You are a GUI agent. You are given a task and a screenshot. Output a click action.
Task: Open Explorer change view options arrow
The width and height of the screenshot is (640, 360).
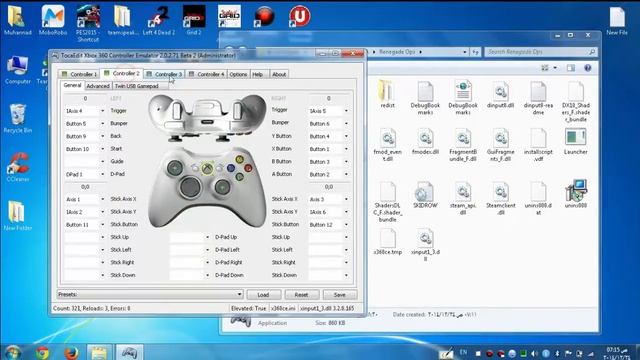click(555, 68)
